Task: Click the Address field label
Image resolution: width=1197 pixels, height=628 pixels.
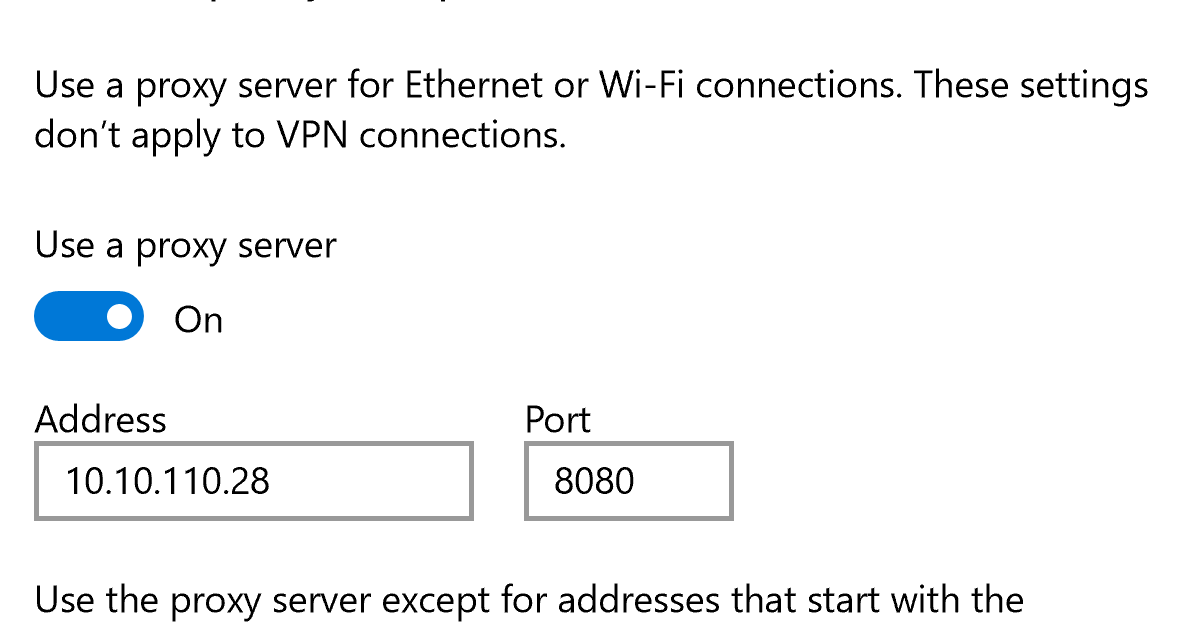Action: pos(100,419)
